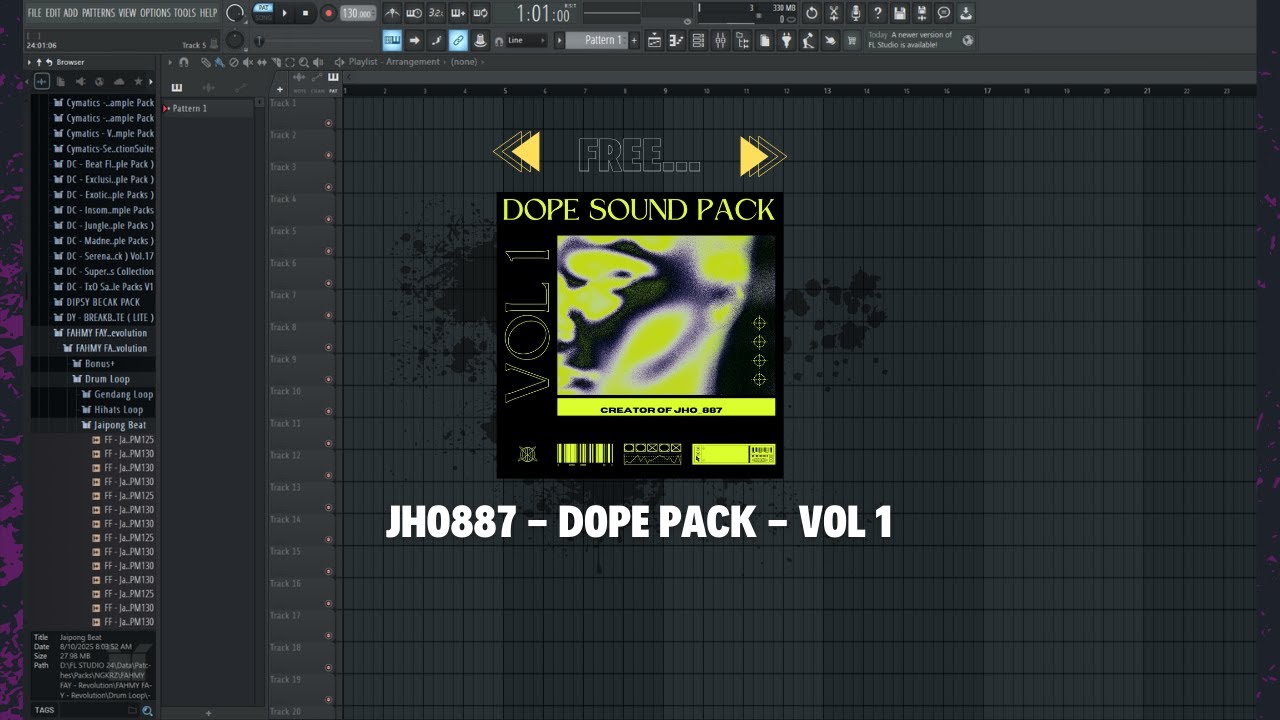Select Pattern 1 in the picker list
Screen dimensions: 1280x720
pyautogui.click(x=205, y=108)
